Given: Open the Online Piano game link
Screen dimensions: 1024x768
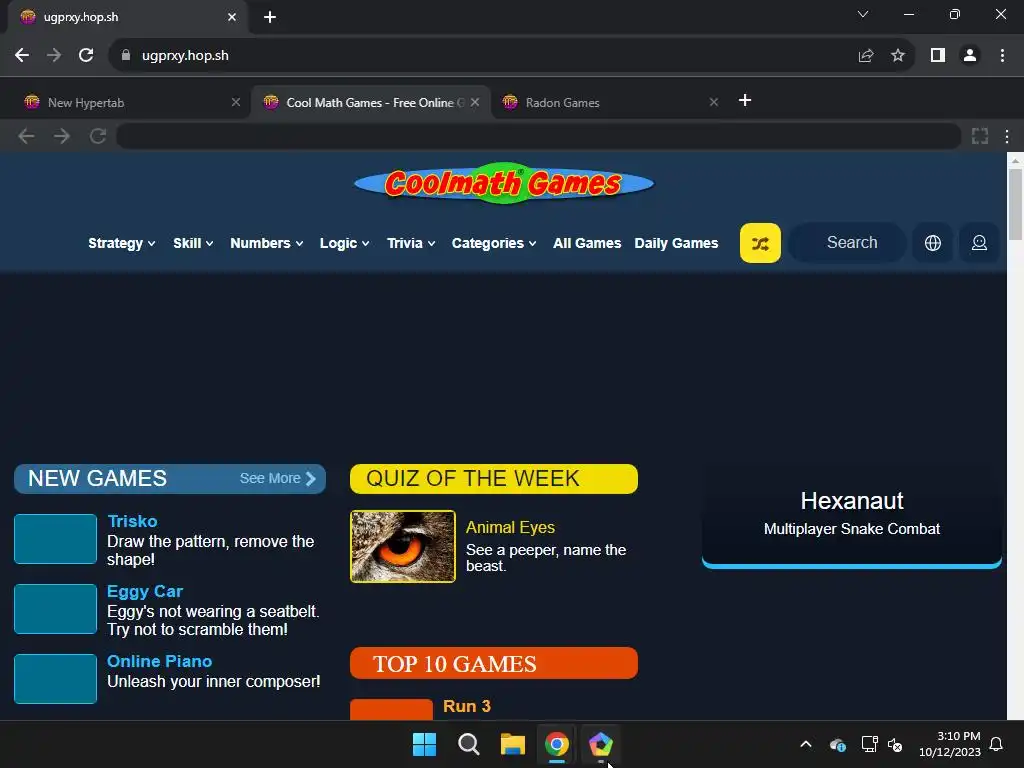Looking at the screenshot, I should pyautogui.click(x=159, y=661).
